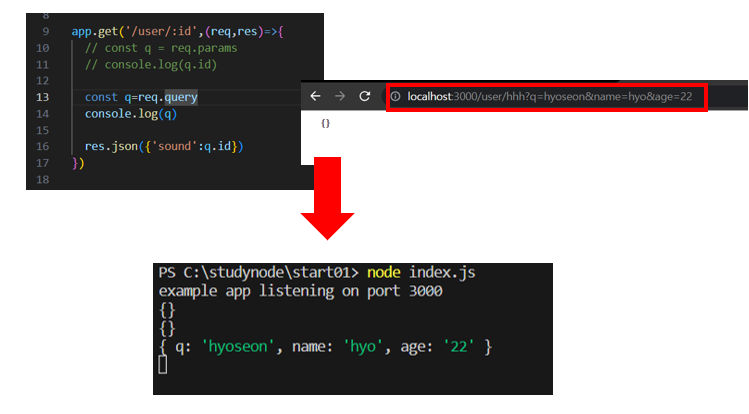Click line number 11 in editor gutter
The height and width of the screenshot is (414, 749).
43,64
